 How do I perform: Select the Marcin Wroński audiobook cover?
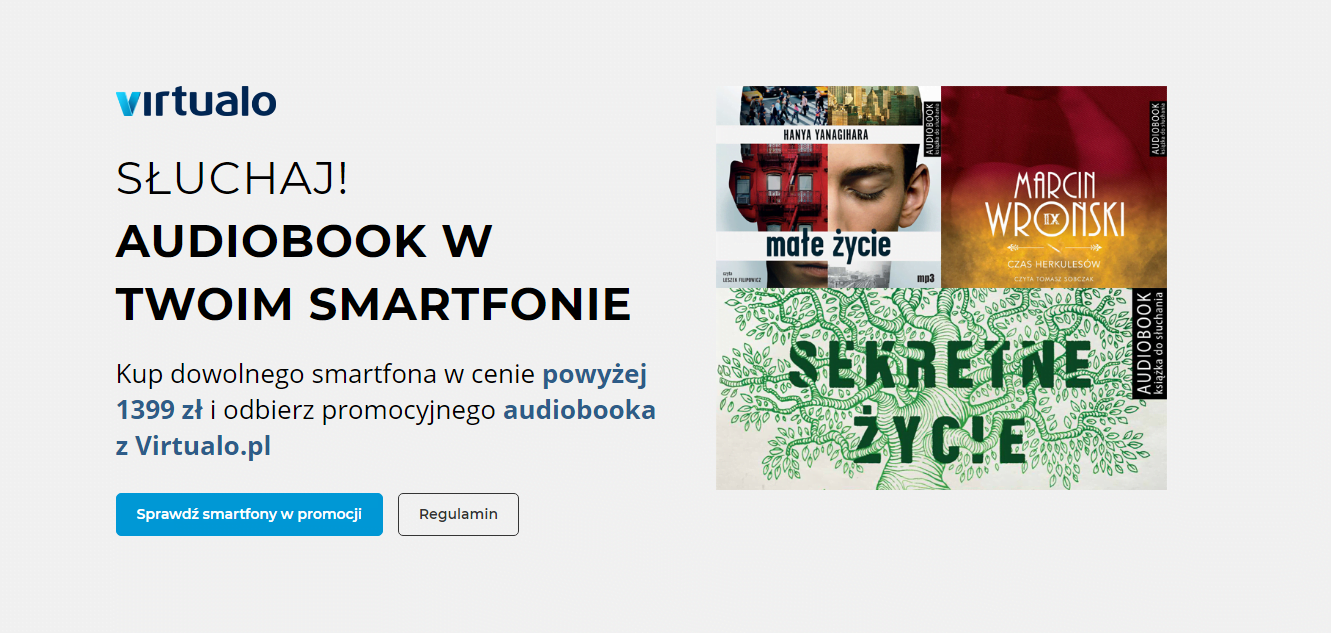[x=1054, y=187]
